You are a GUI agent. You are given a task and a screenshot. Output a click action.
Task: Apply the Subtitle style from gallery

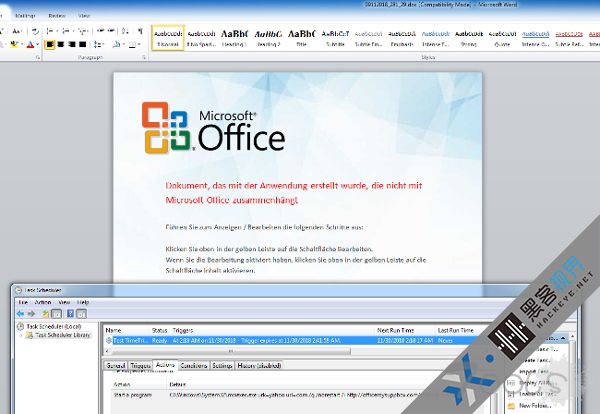click(337, 38)
